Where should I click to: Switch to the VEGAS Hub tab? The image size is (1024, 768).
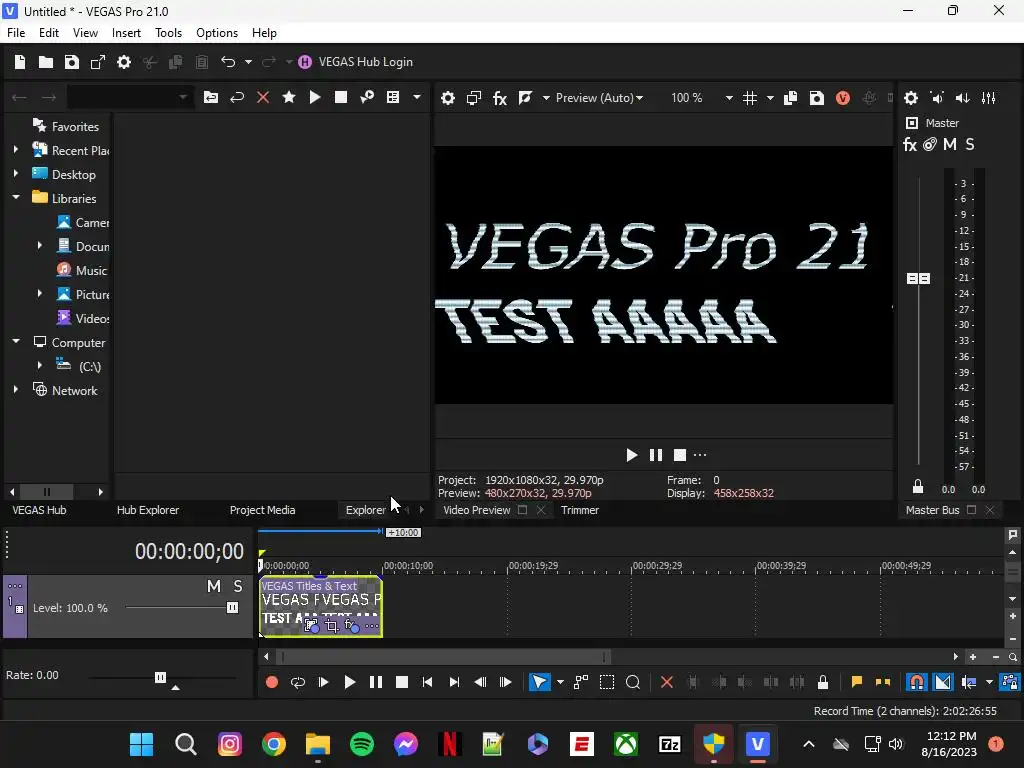coord(39,510)
